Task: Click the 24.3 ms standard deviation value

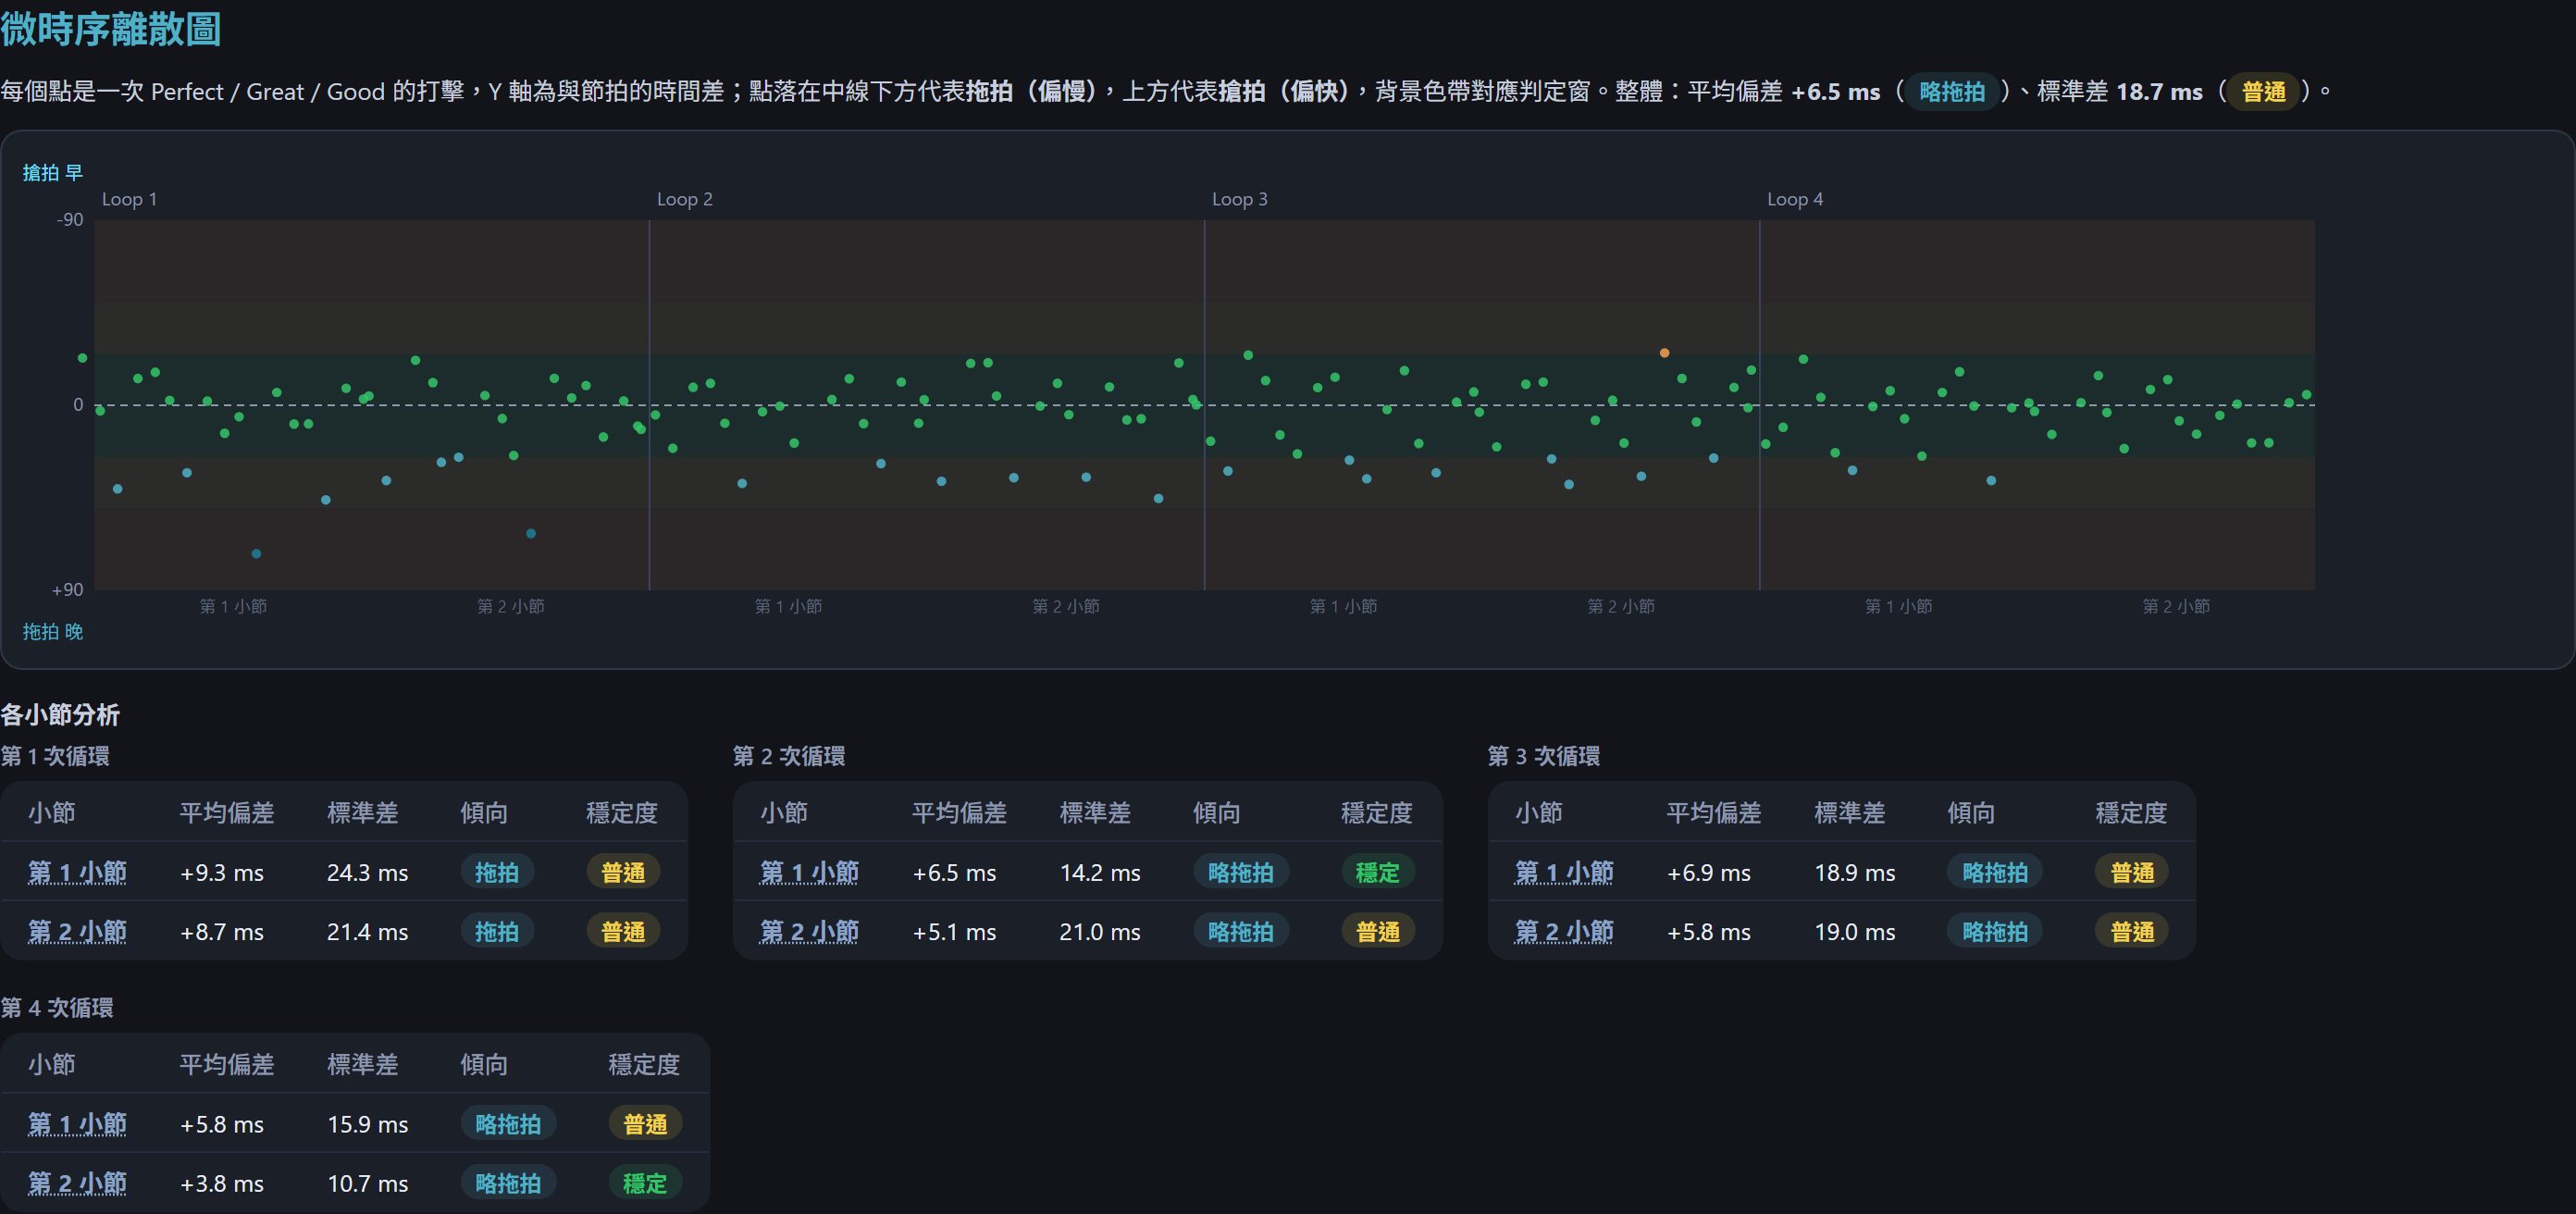Action: coord(367,873)
